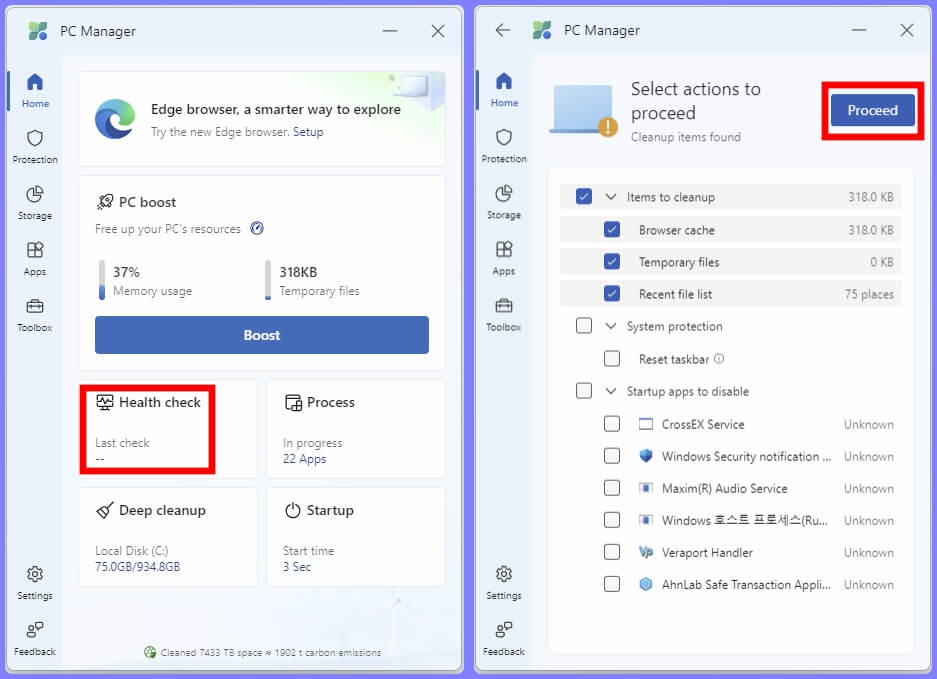Open the Process card
The height and width of the screenshot is (679, 937).
(356, 429)
